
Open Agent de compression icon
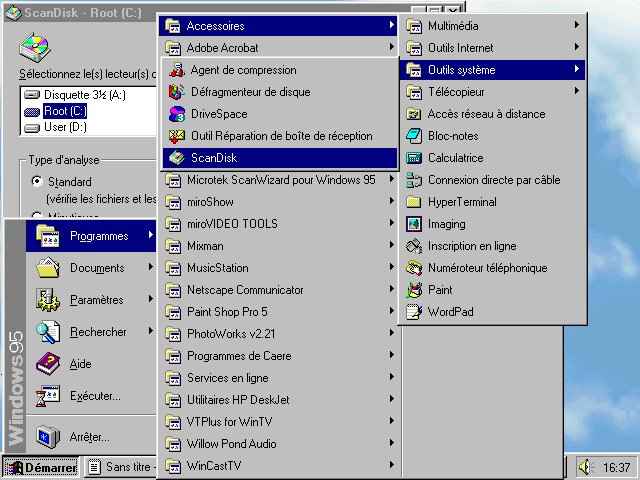[177, 70]
